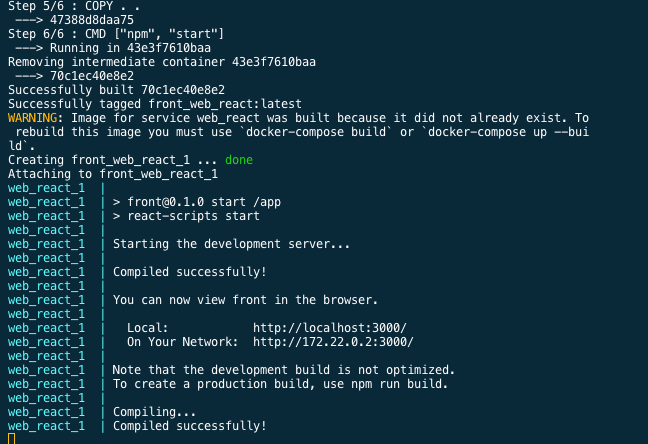The width and height of the screenshot is (648, 444).
Task: Click 'Successfully built 70c1ec40e8e2' line
Action: [117, 90]
